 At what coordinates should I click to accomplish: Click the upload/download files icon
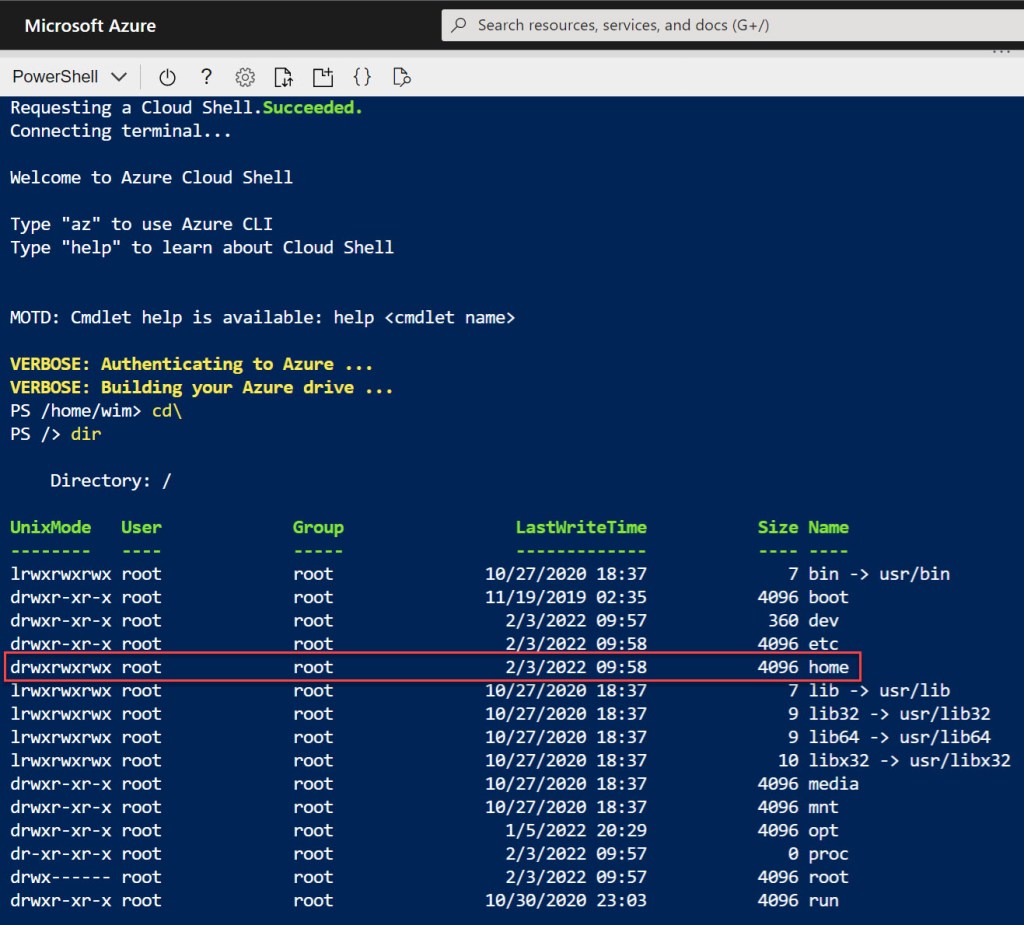pyautogui.click(x=284, y=77)
